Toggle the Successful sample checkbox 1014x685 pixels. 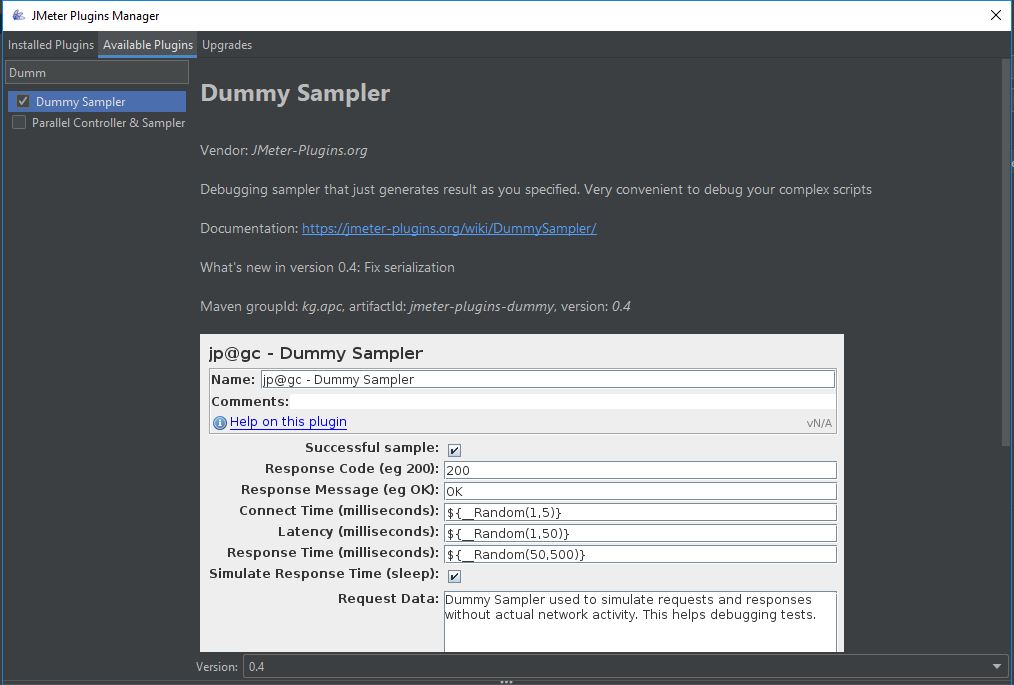(454, 450)
